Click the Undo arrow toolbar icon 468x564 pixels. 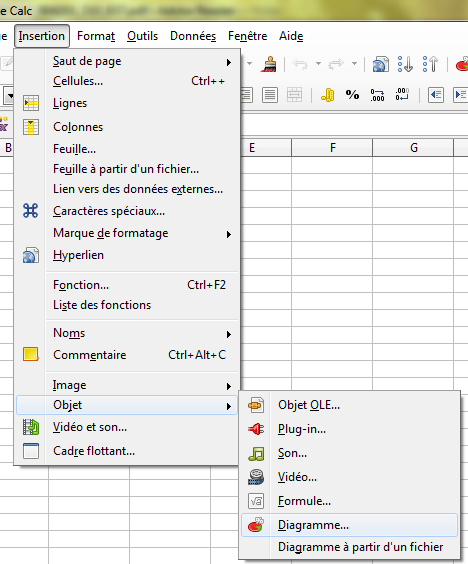click(300, 64)
